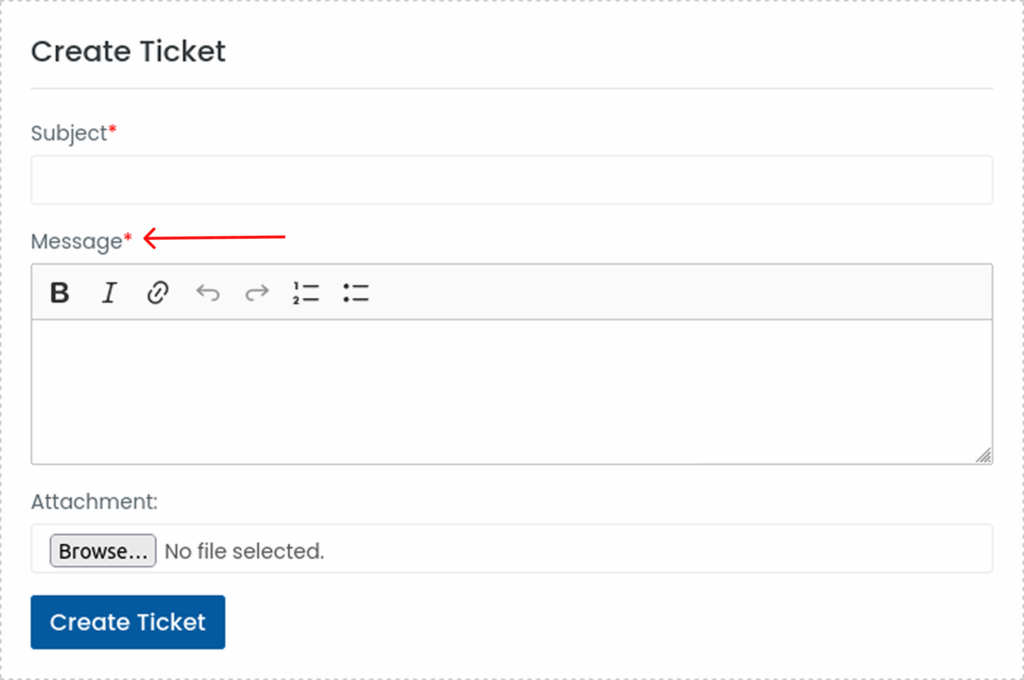Click the message editor resize handle

click(x=984, y=456)
